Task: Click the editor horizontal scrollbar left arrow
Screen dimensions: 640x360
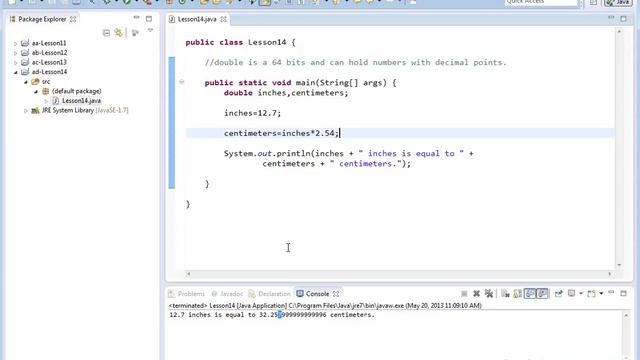Action: tap(188, 274)
